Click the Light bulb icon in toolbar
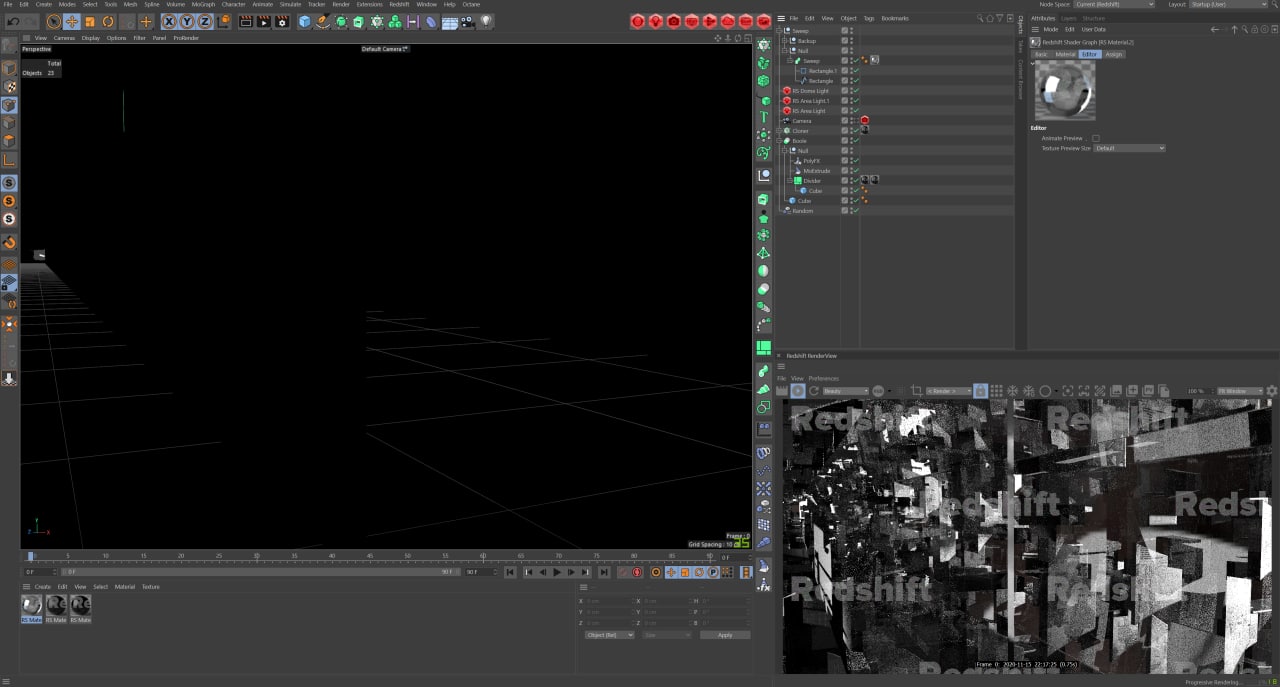The width and height of the screenshot is (1280, 687). (486, 21)
